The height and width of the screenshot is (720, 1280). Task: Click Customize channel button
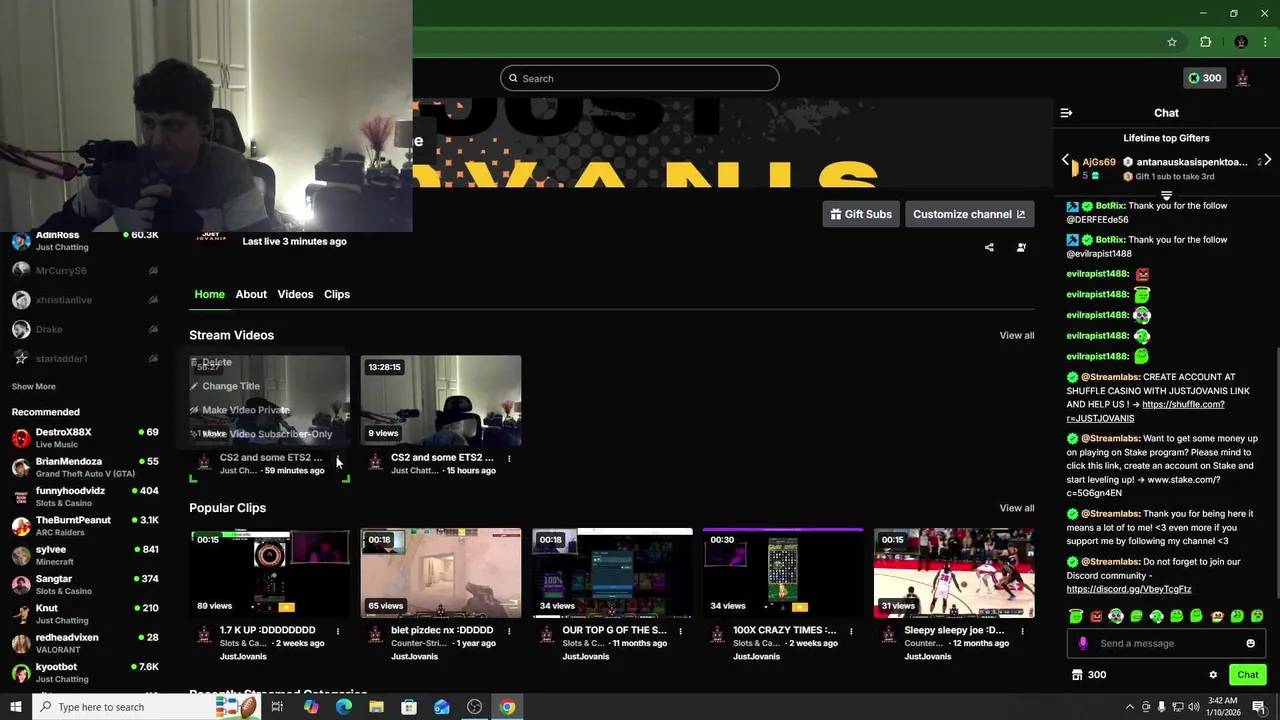tap(969, 214)
